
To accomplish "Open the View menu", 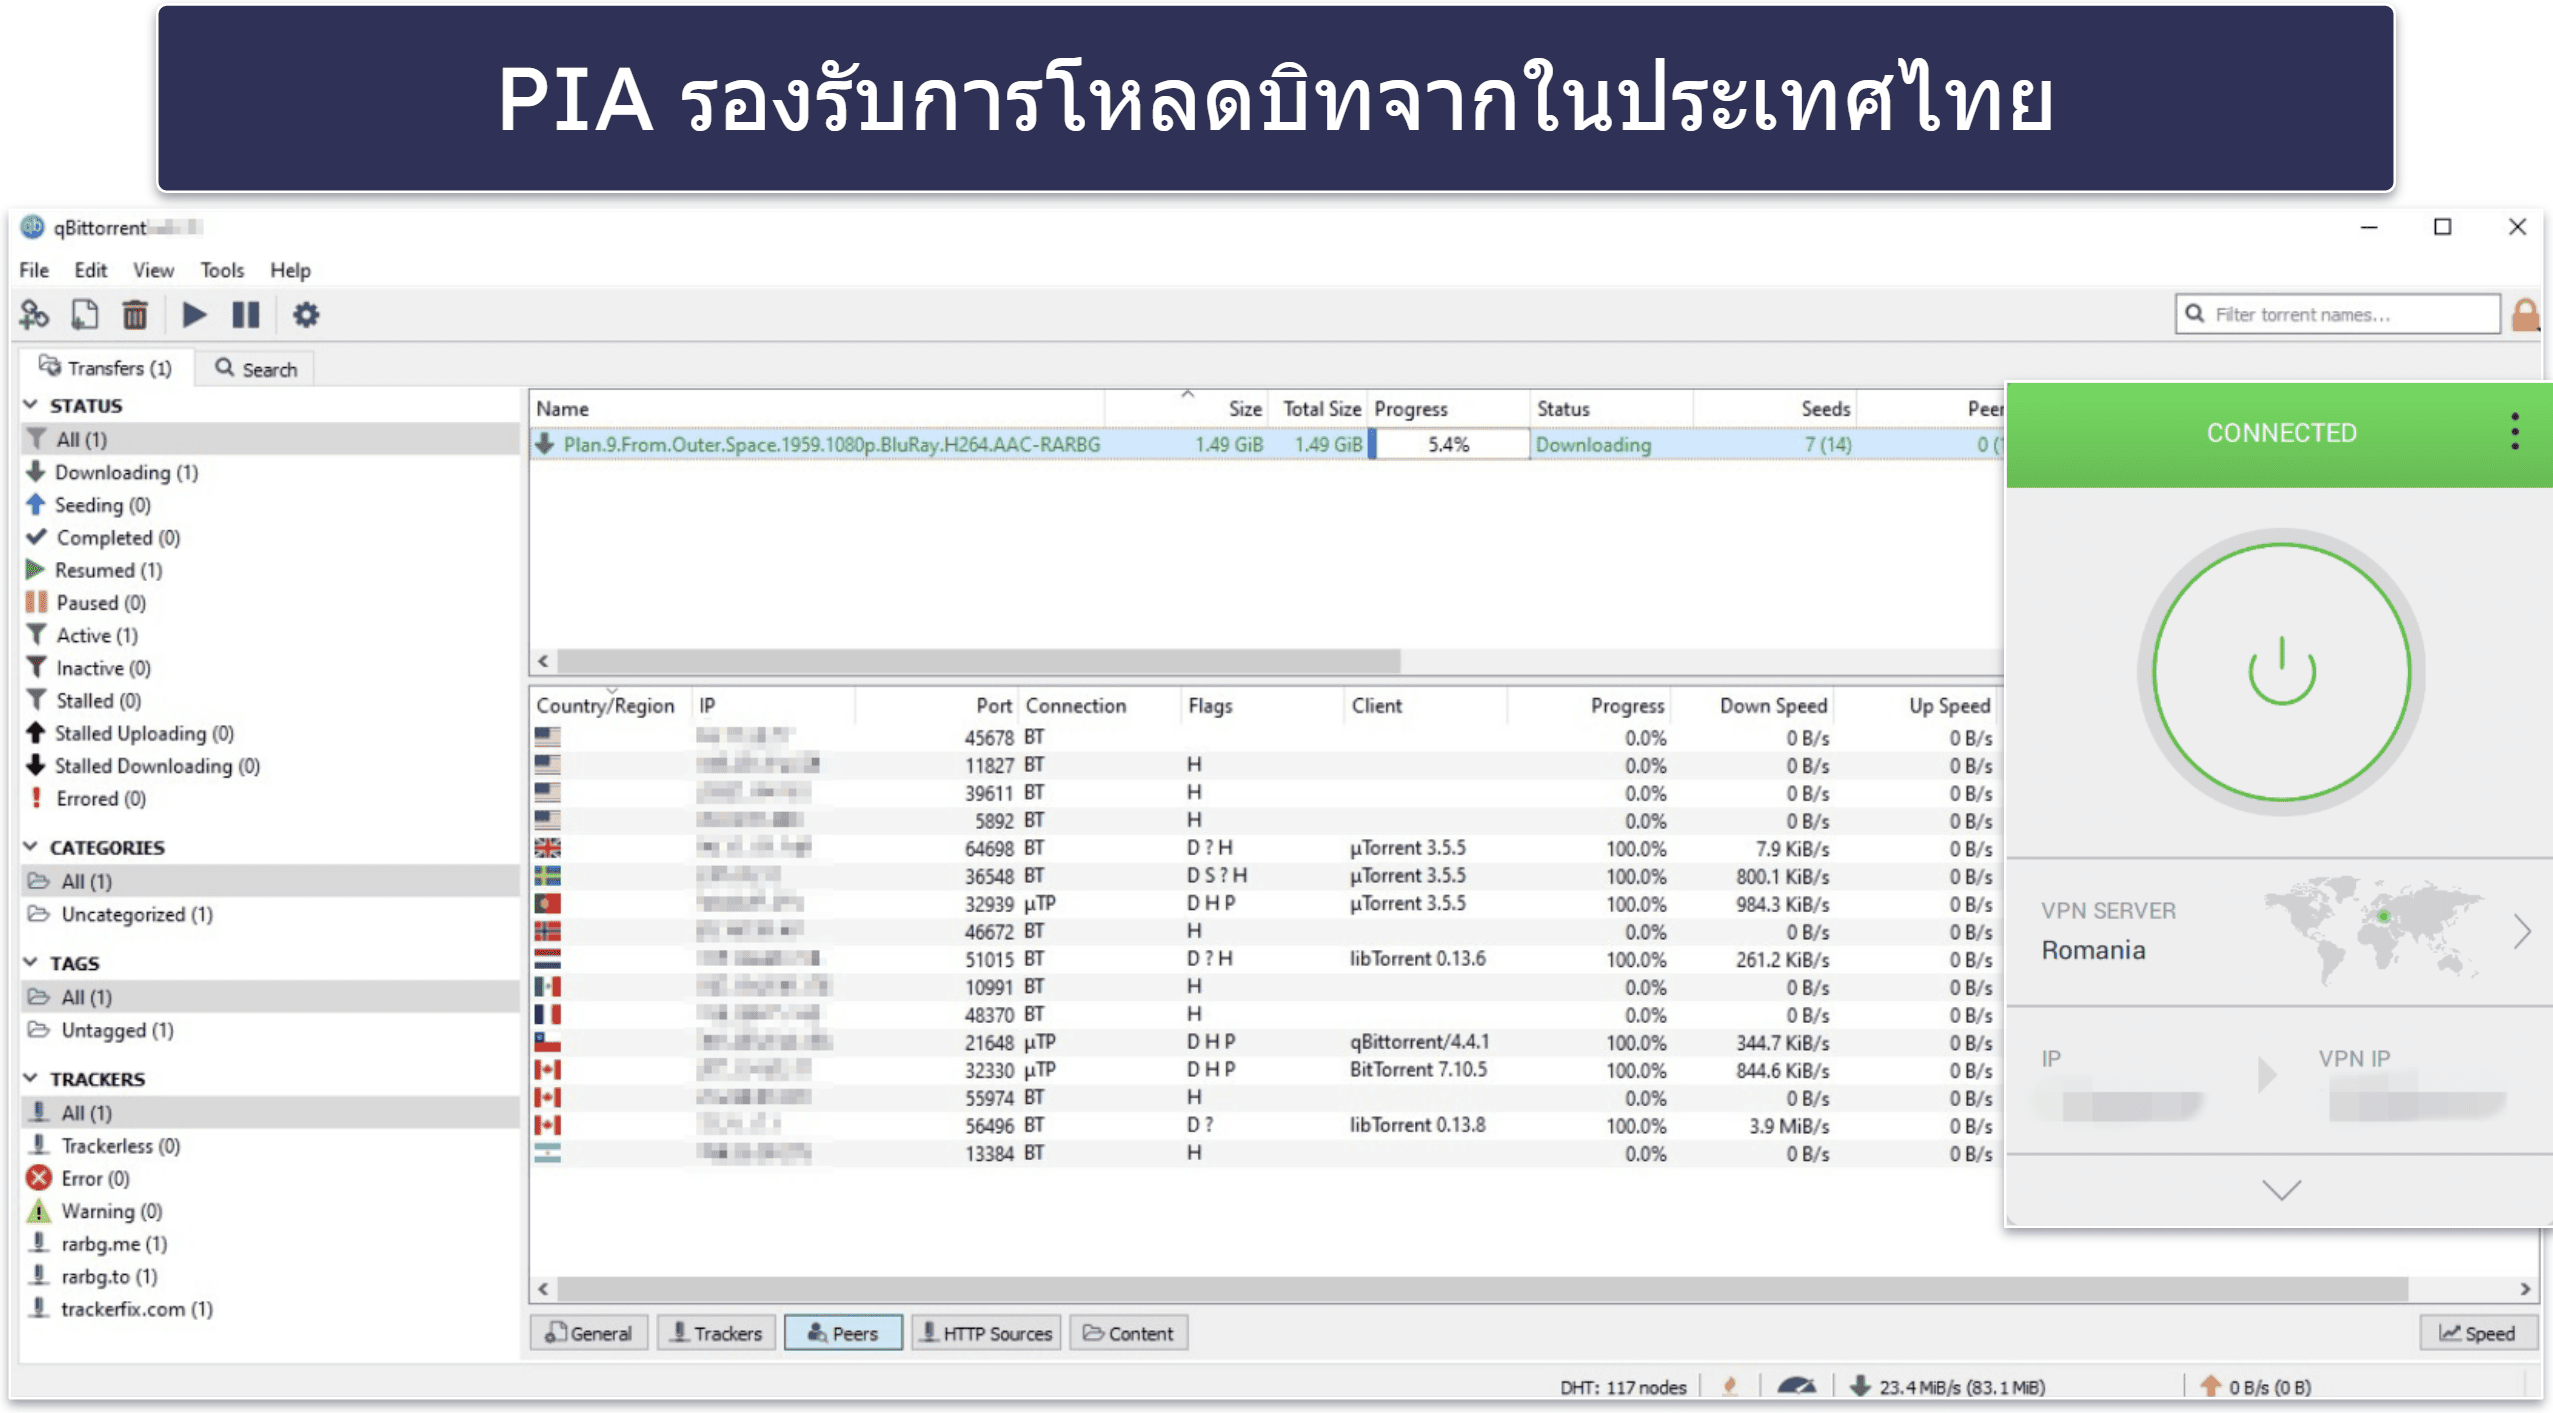I will (153, 270).
